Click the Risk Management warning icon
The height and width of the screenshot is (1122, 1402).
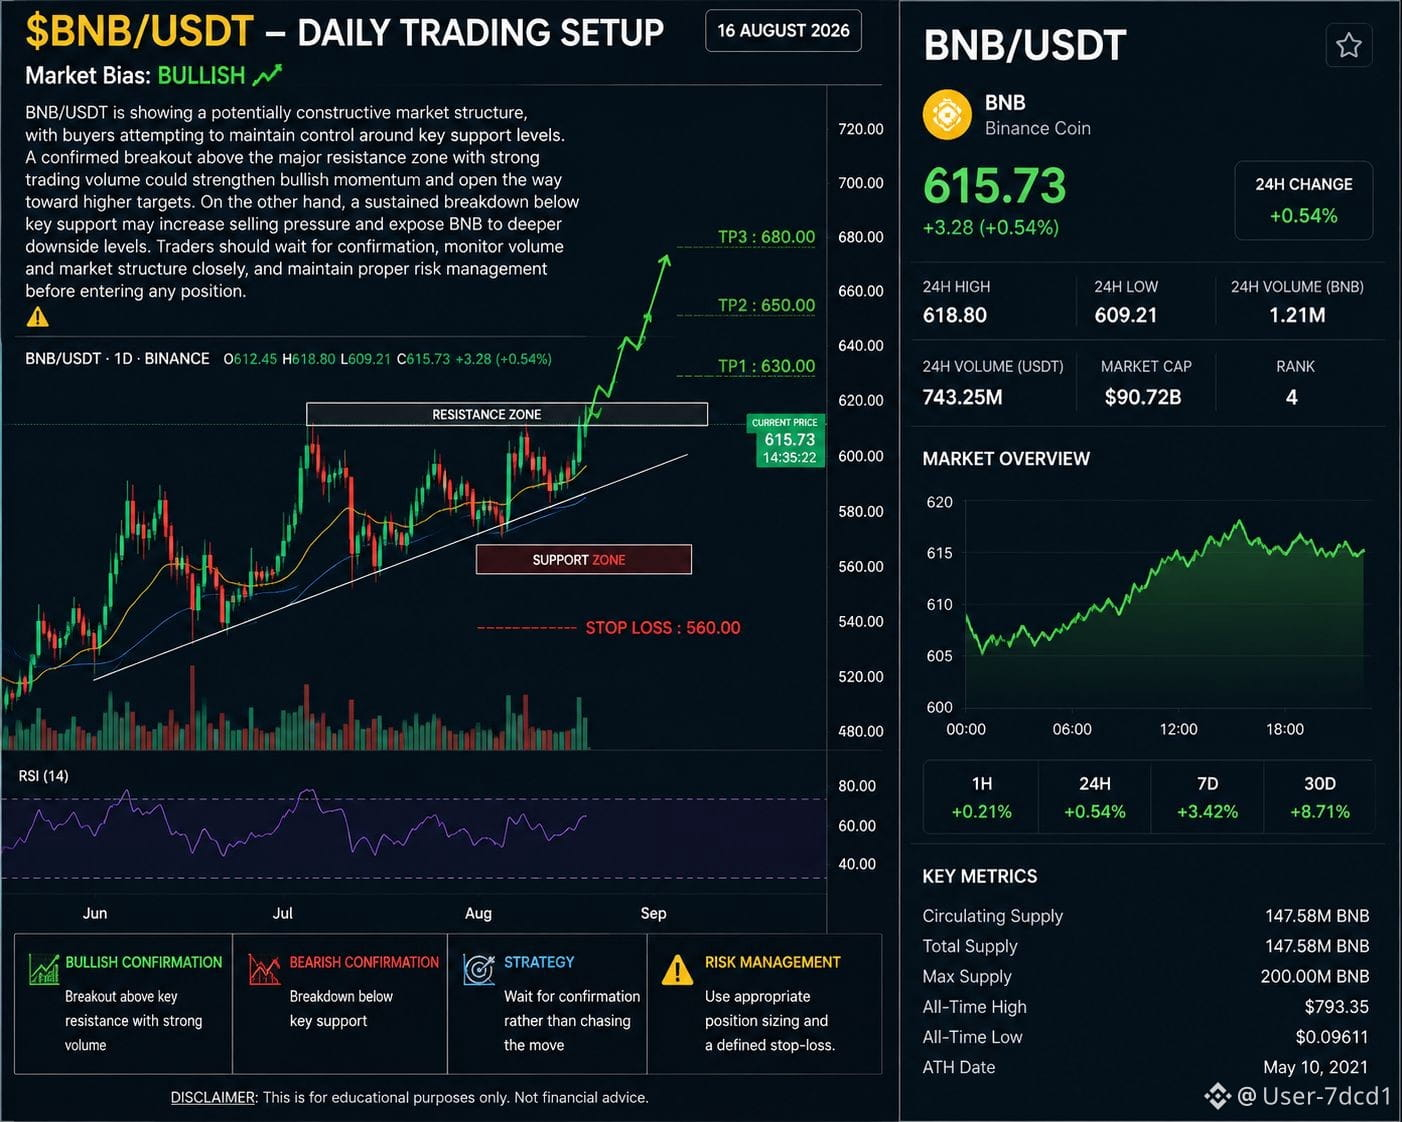677,969
